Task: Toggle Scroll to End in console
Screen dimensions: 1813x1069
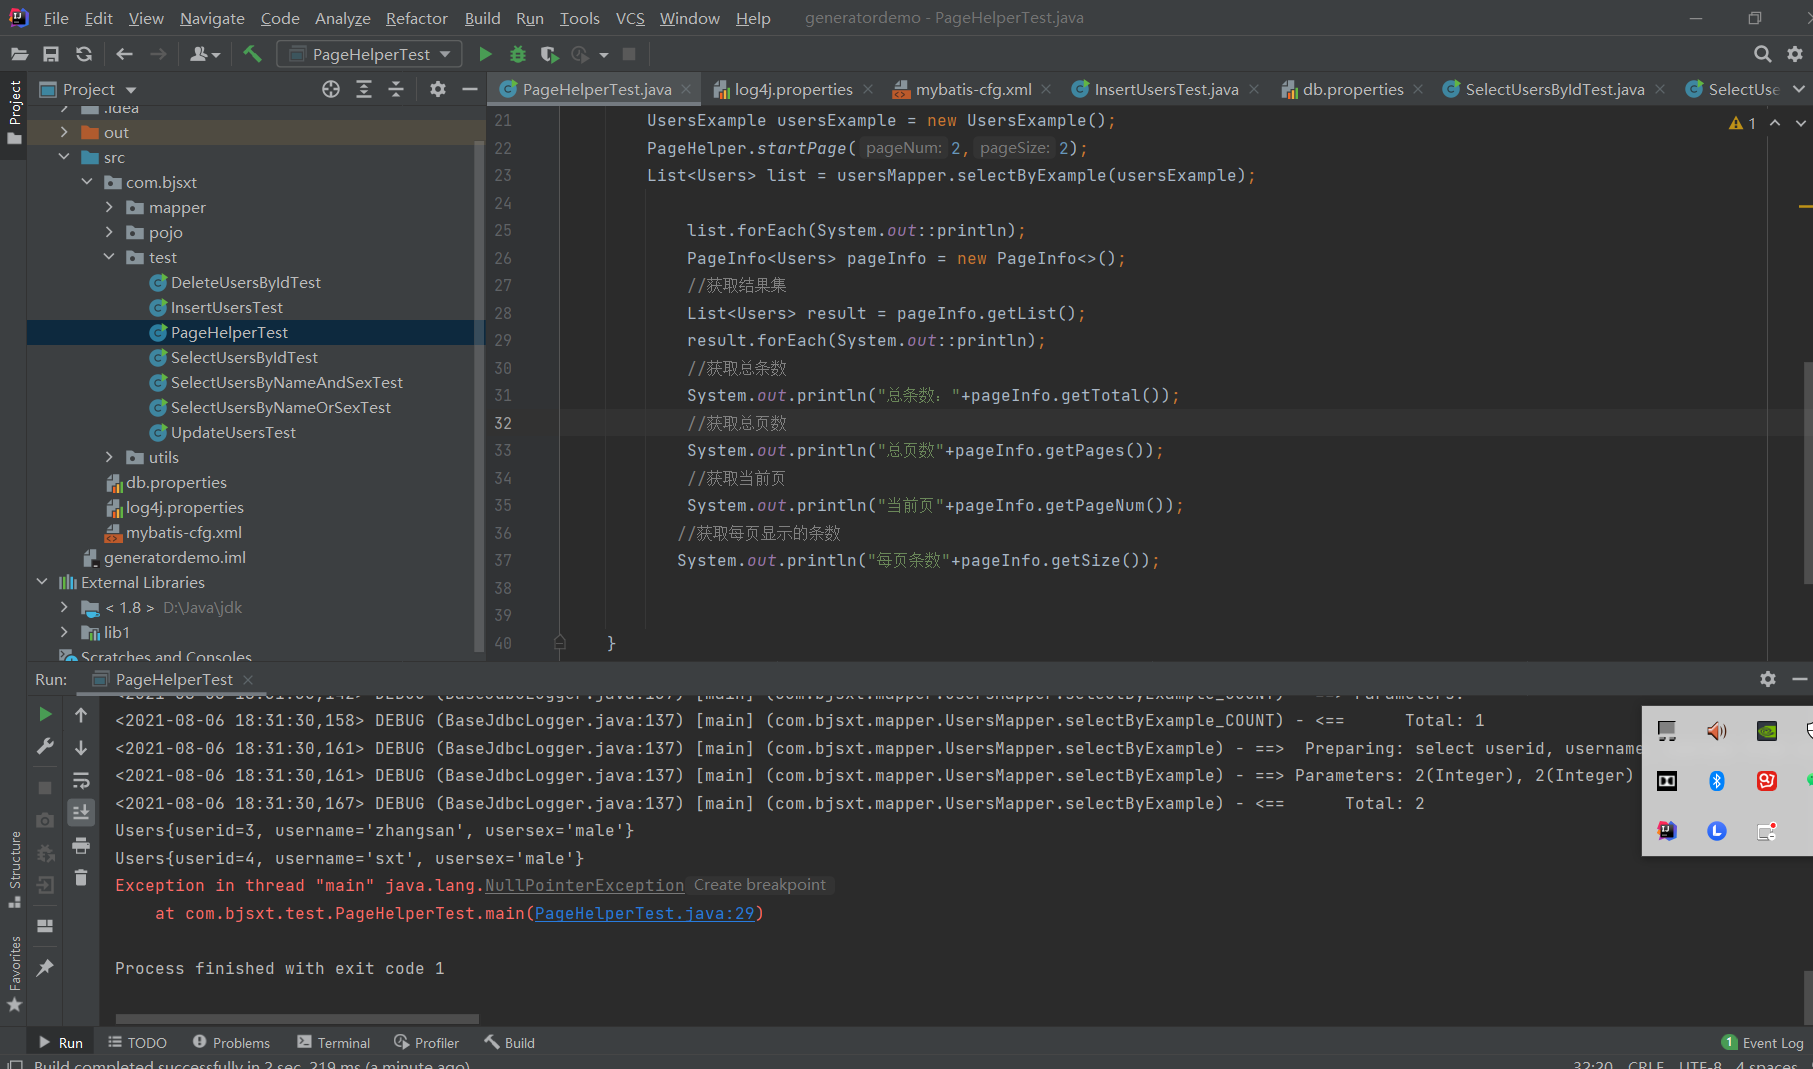Action: click(x=81, y=812)
